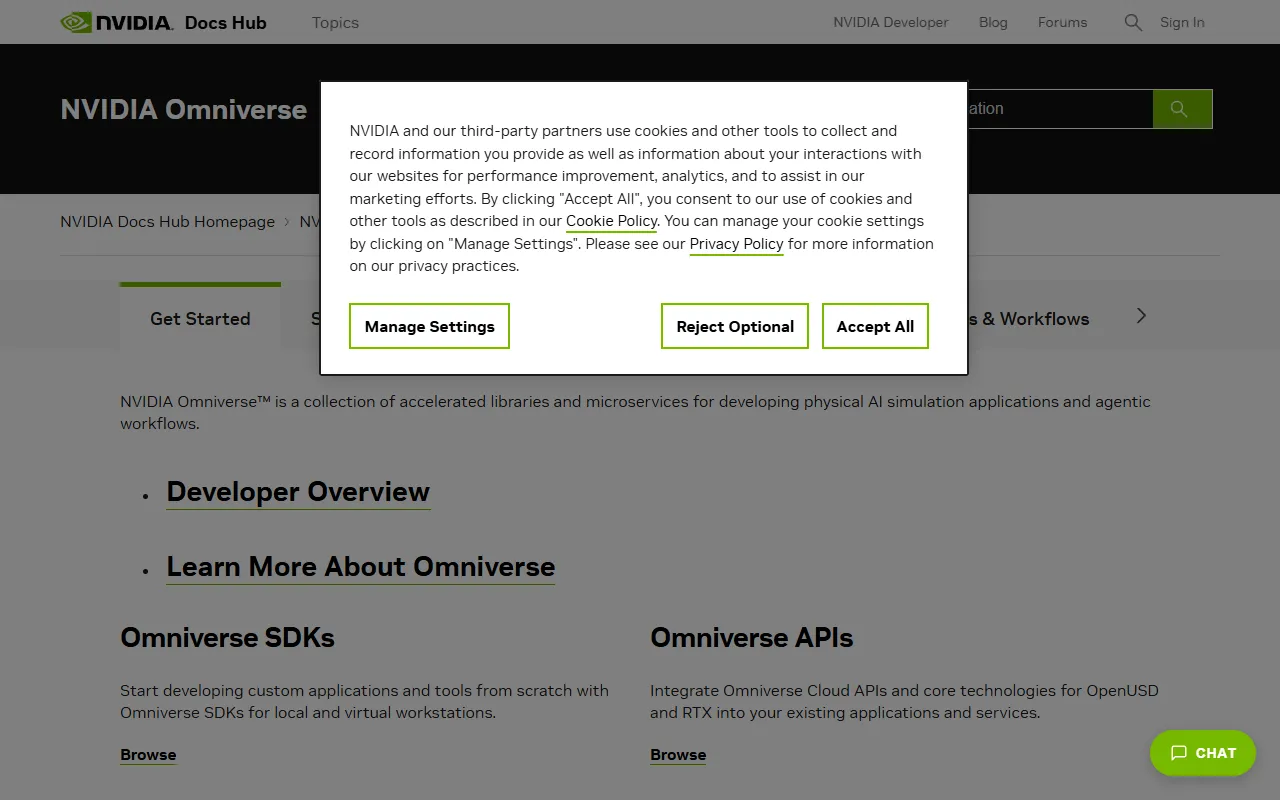The height and width of the screenshot is (800, 1280).
Task: Go to NVIDIA Developer link
Action: coord(891,22)
